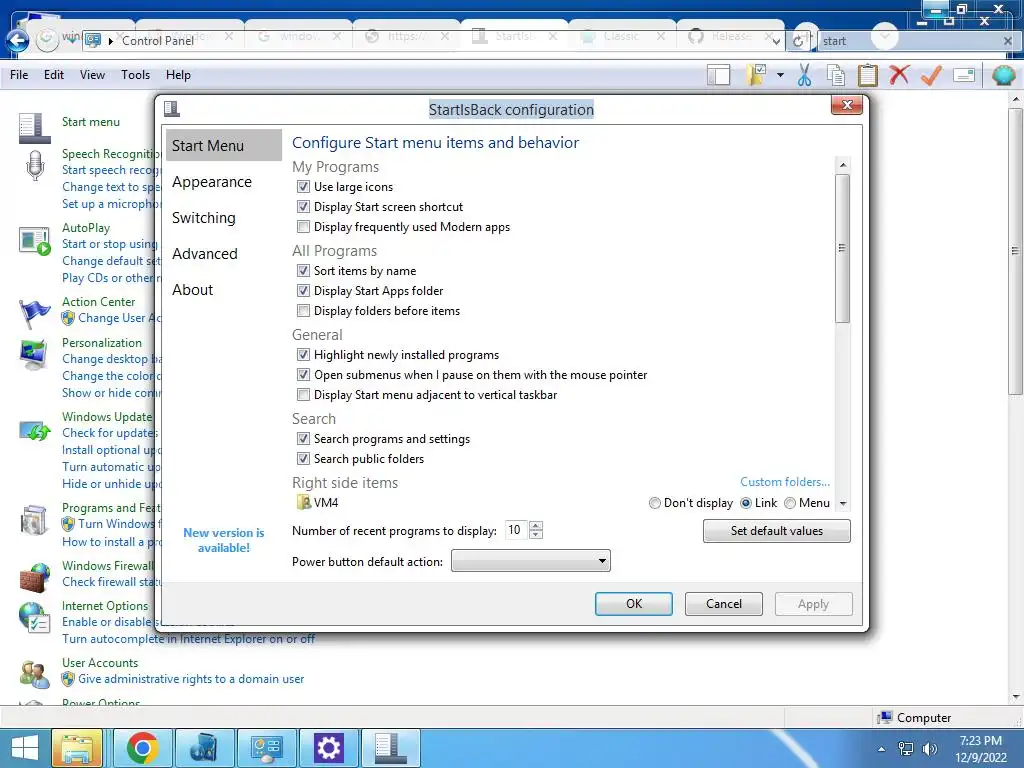Viewport: 1024px width, 768px height.
Task: Click the Copy toolbar icon
Action: [836, 75]
